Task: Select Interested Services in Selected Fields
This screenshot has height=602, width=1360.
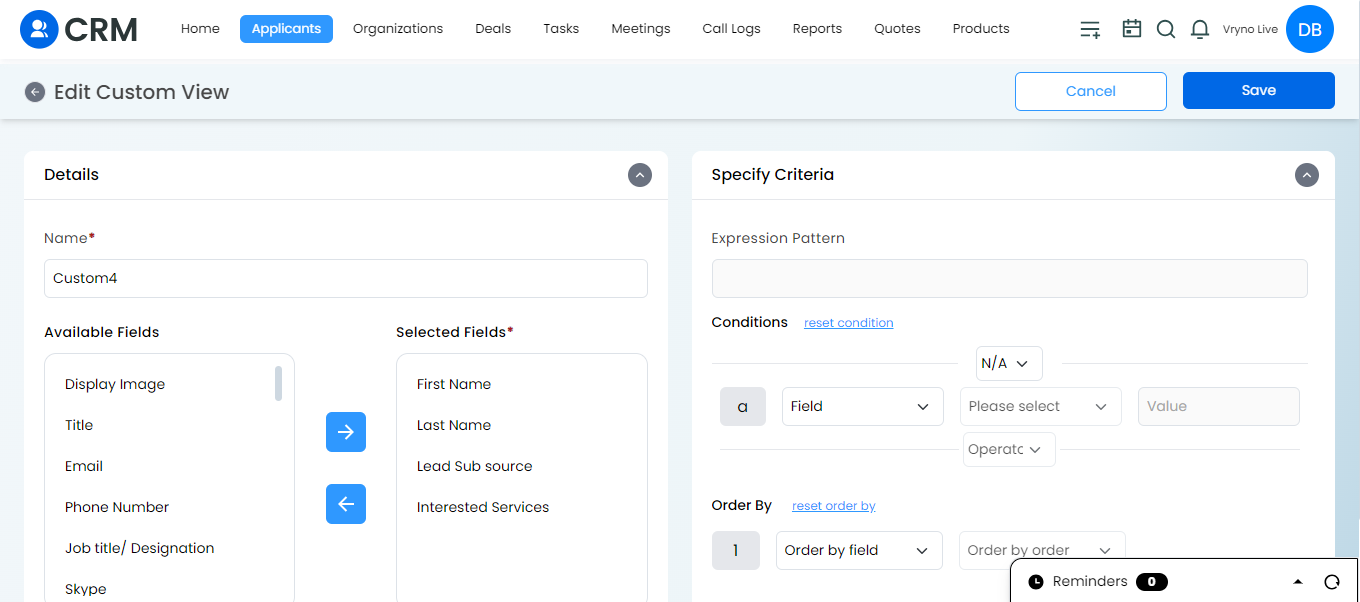Action: point(483,507)
